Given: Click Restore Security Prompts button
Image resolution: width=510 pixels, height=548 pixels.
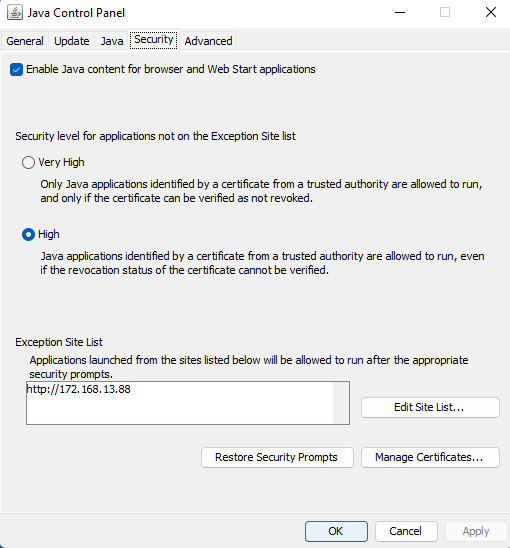Looking at the screenshot, I should pos(277,457).
